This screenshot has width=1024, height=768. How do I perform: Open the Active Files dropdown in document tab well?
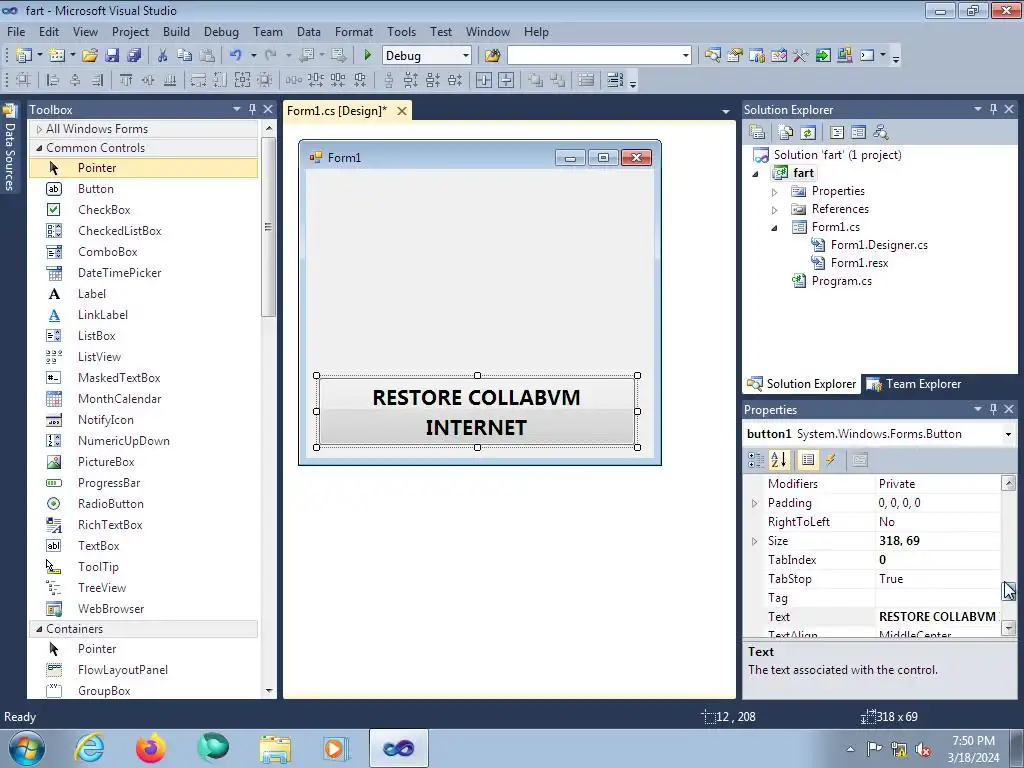coord(726,112)
